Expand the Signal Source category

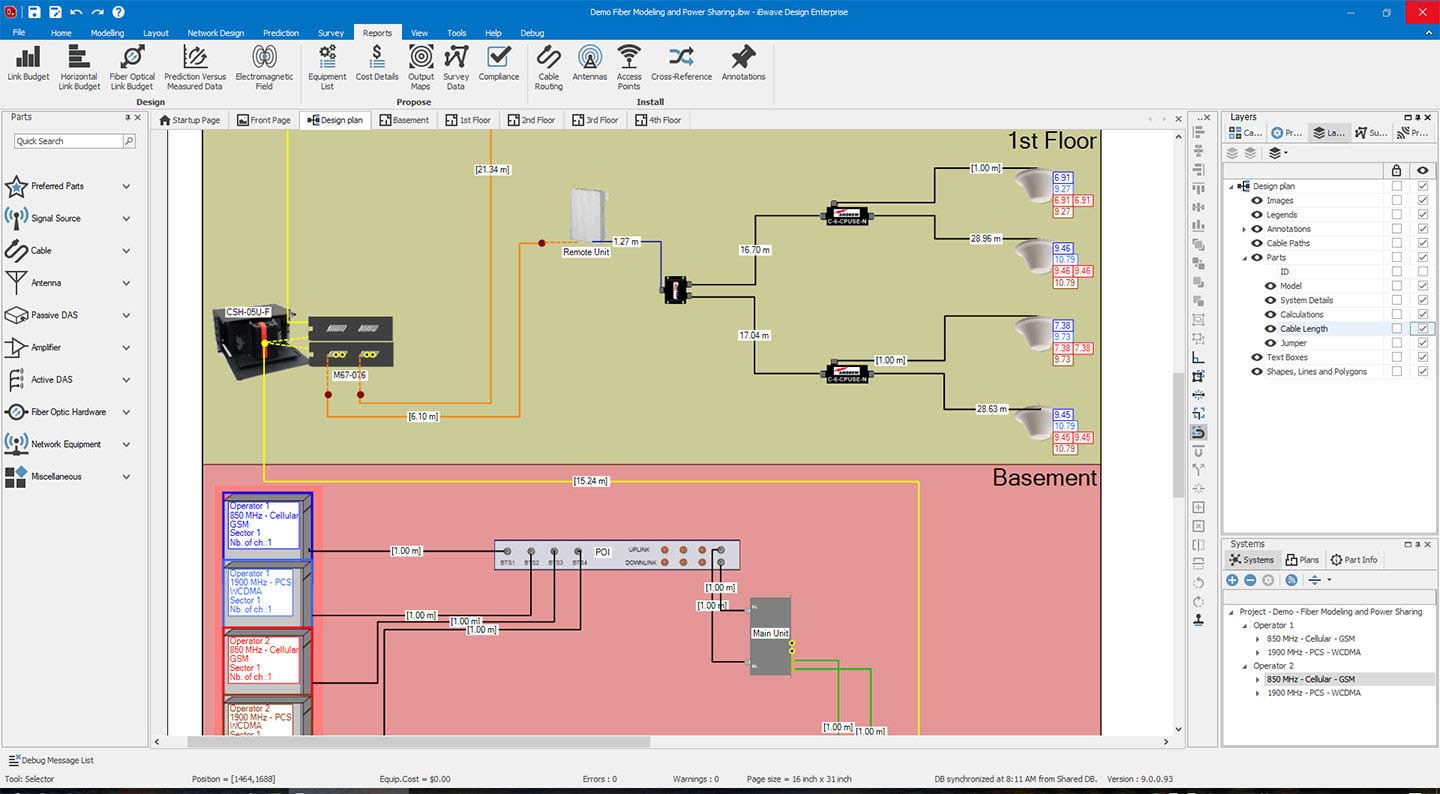[126, 218]
